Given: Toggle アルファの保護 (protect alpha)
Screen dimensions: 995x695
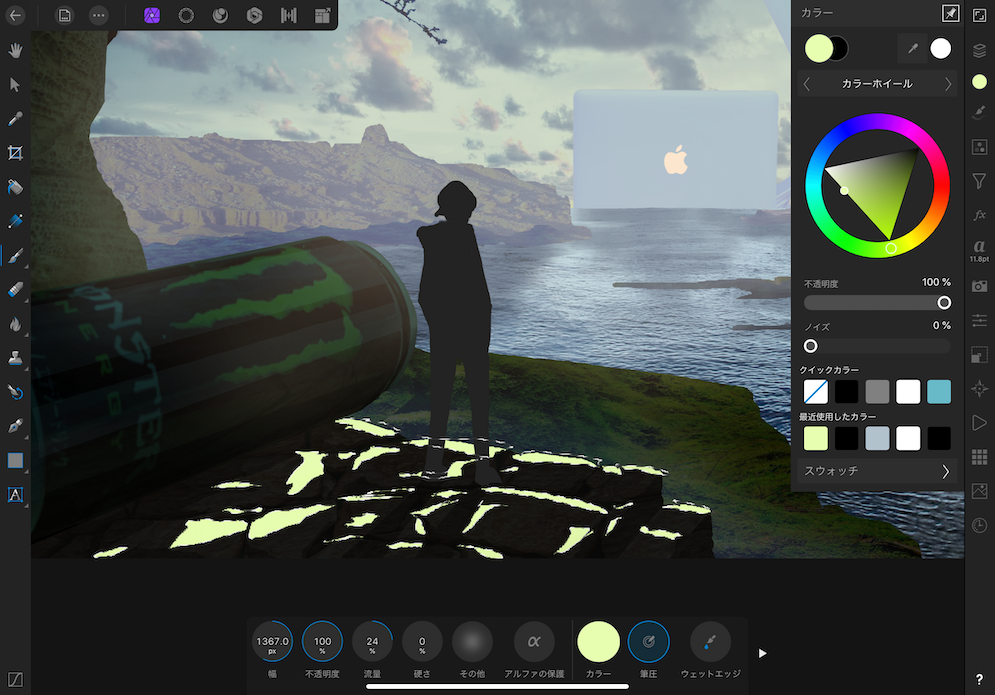Looking at the screenshot, I should click(x=534, y=642).
